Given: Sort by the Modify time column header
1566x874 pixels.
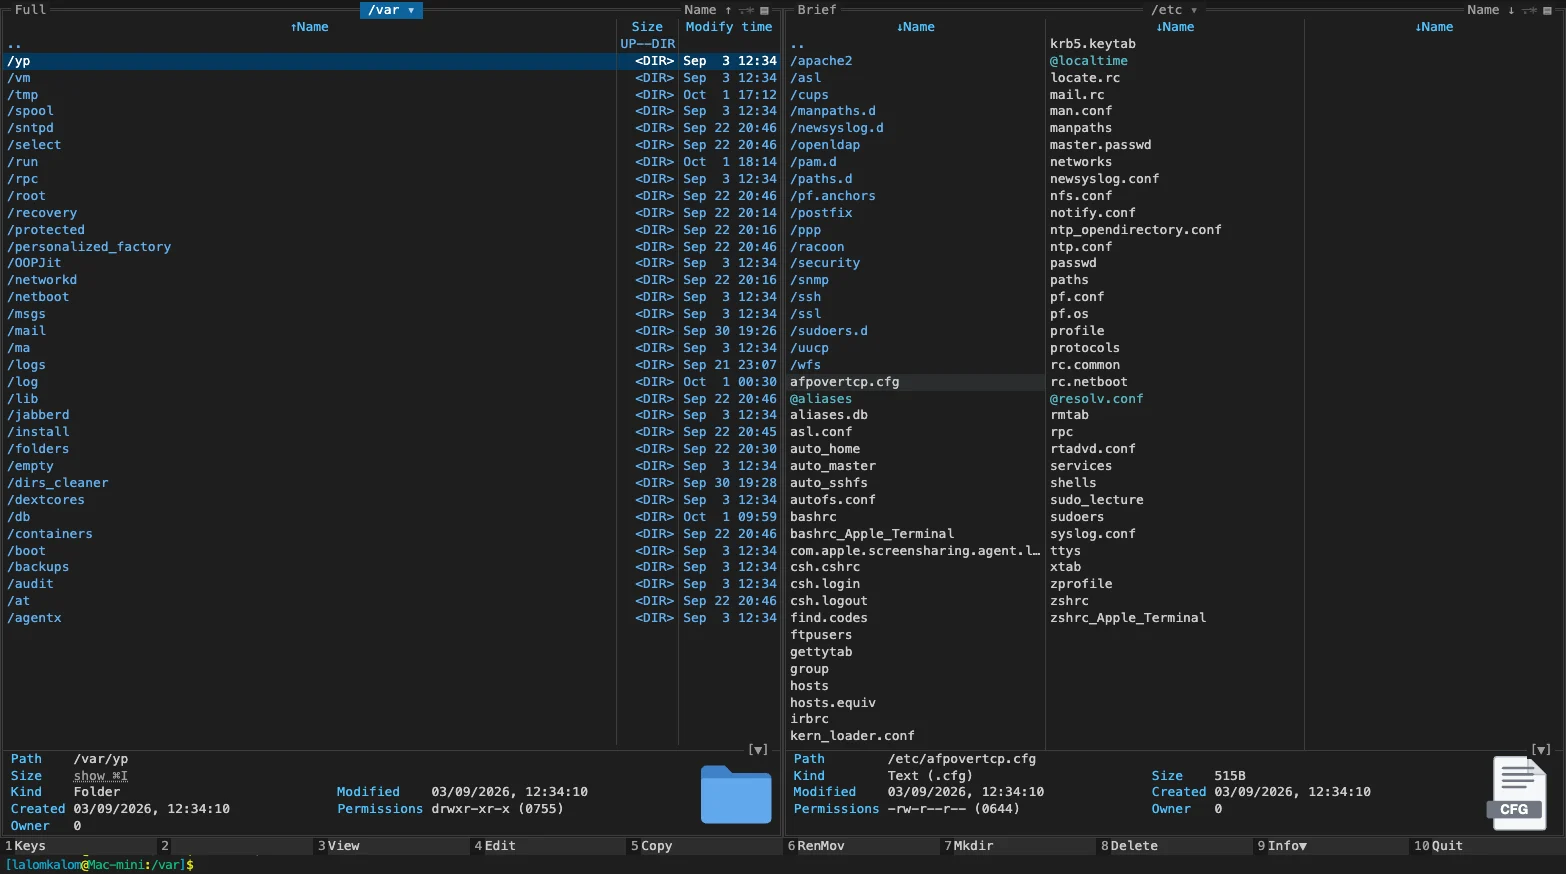Looking at the screenshot, I should pyautogui.click(x=729, y=27).
